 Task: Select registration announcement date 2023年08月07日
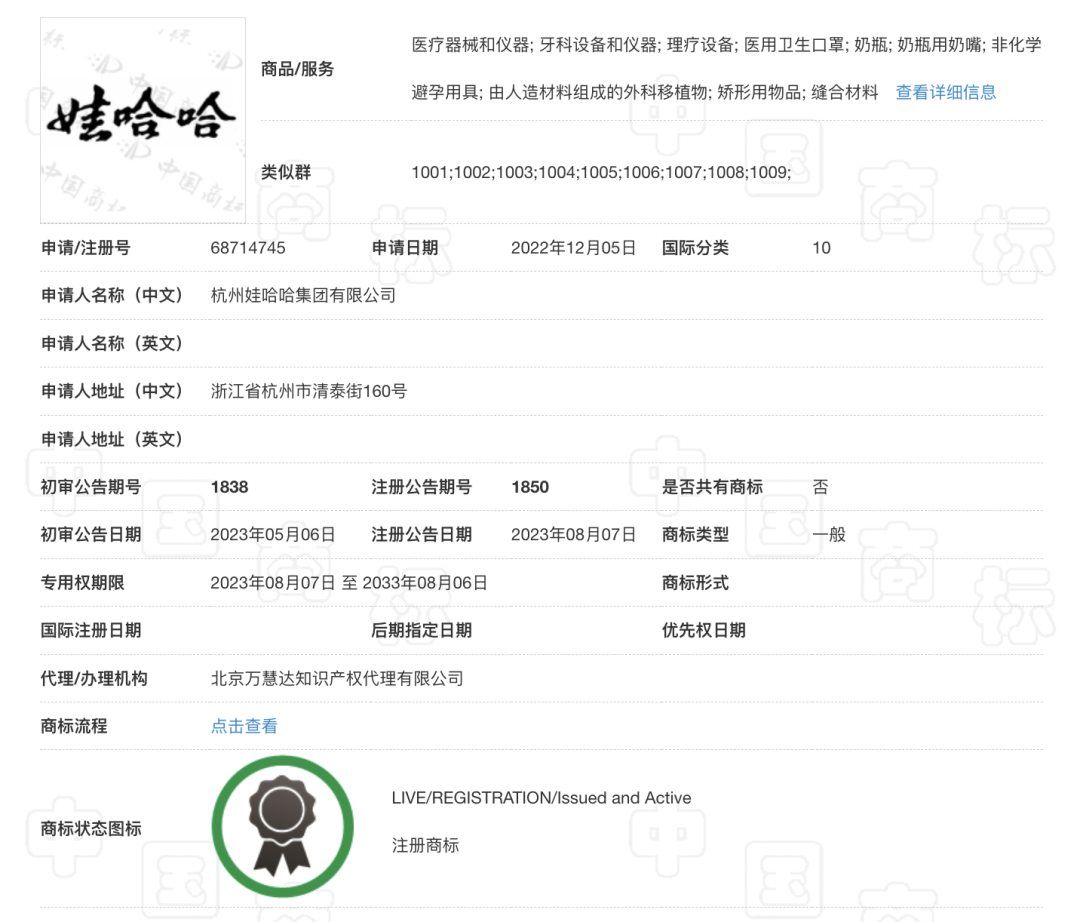click(573, 535)
